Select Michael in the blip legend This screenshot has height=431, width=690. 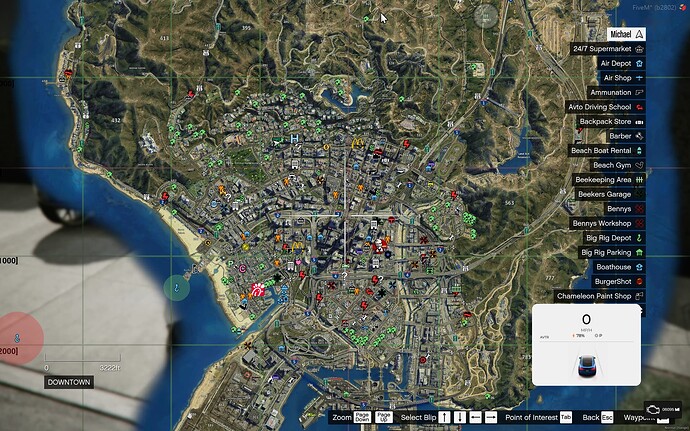coord(627,34)
